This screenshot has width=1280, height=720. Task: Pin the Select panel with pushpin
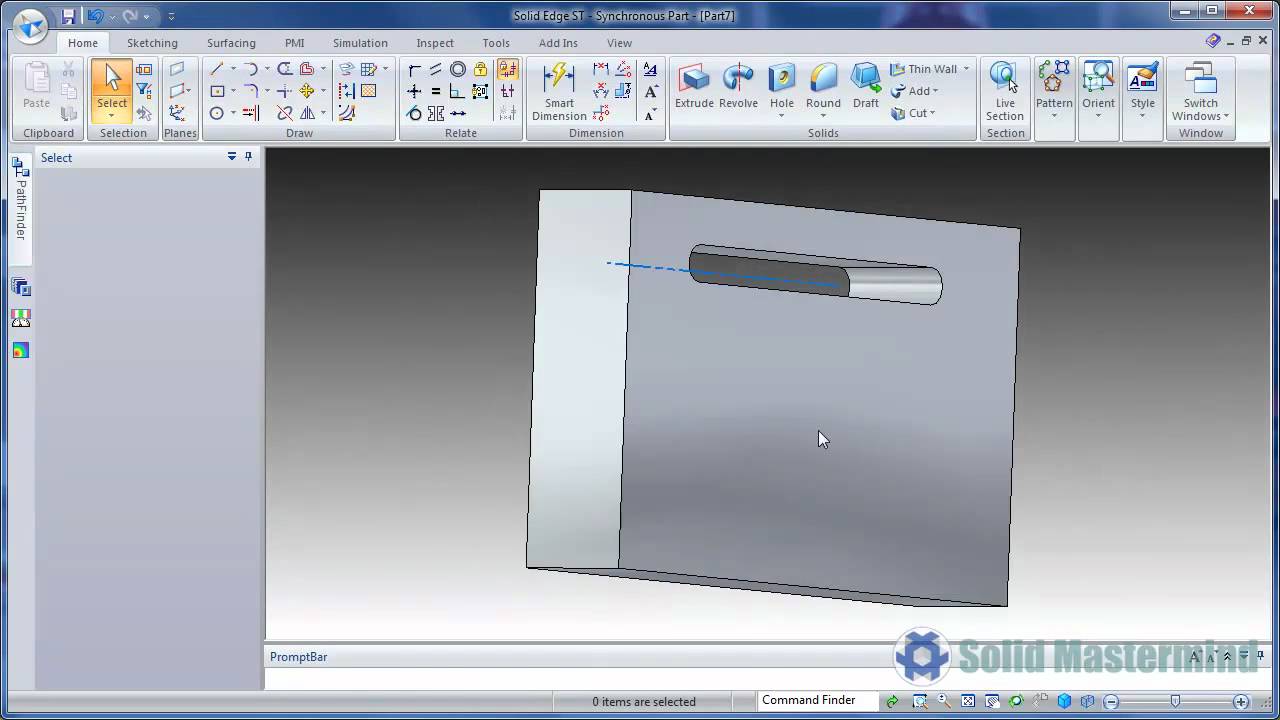[x=249, y=157]
